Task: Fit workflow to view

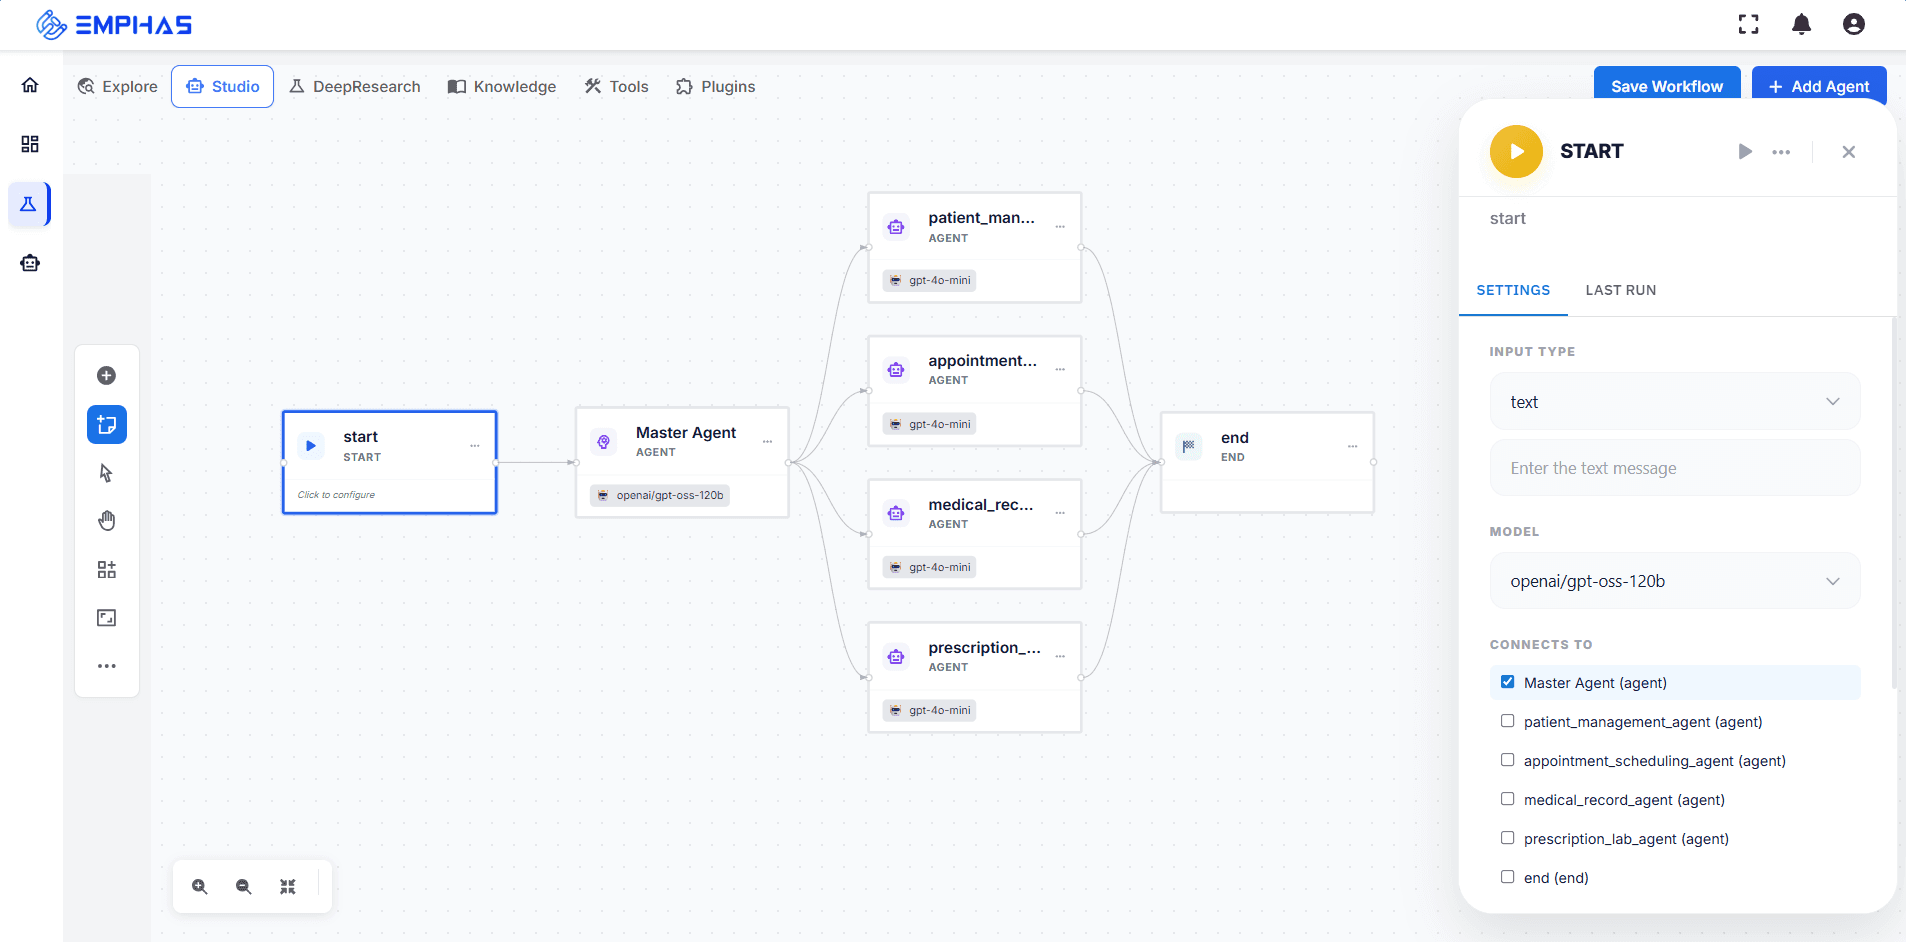Action: click(x=288, y=886)
